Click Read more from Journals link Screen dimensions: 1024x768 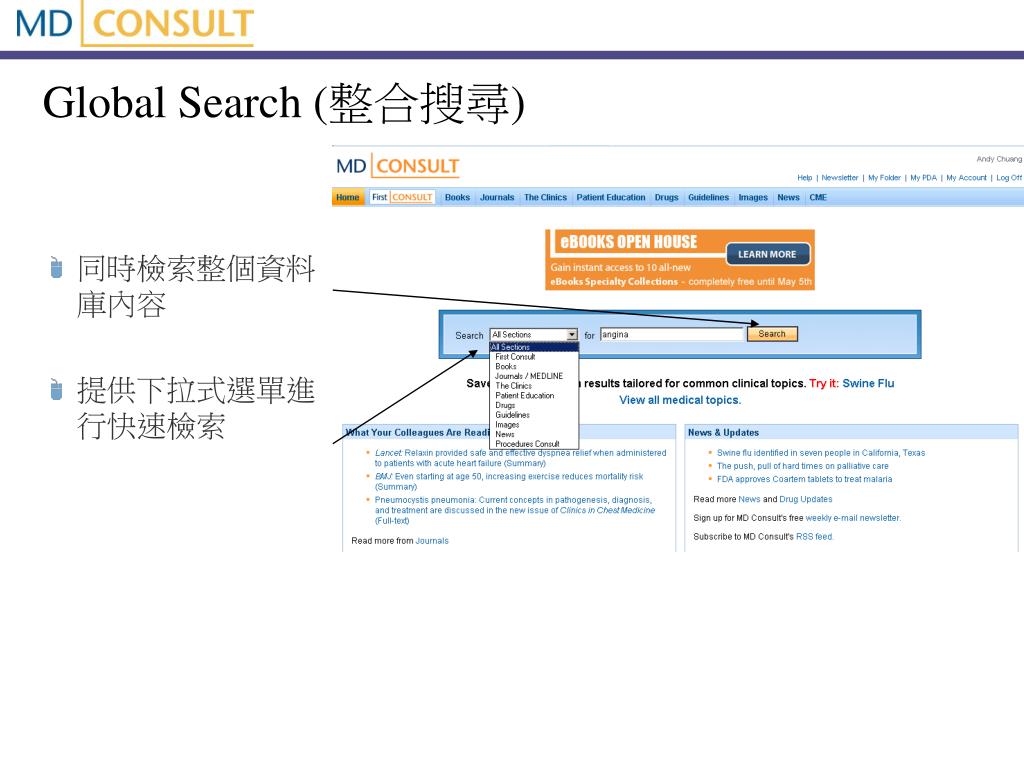point(432,541)
